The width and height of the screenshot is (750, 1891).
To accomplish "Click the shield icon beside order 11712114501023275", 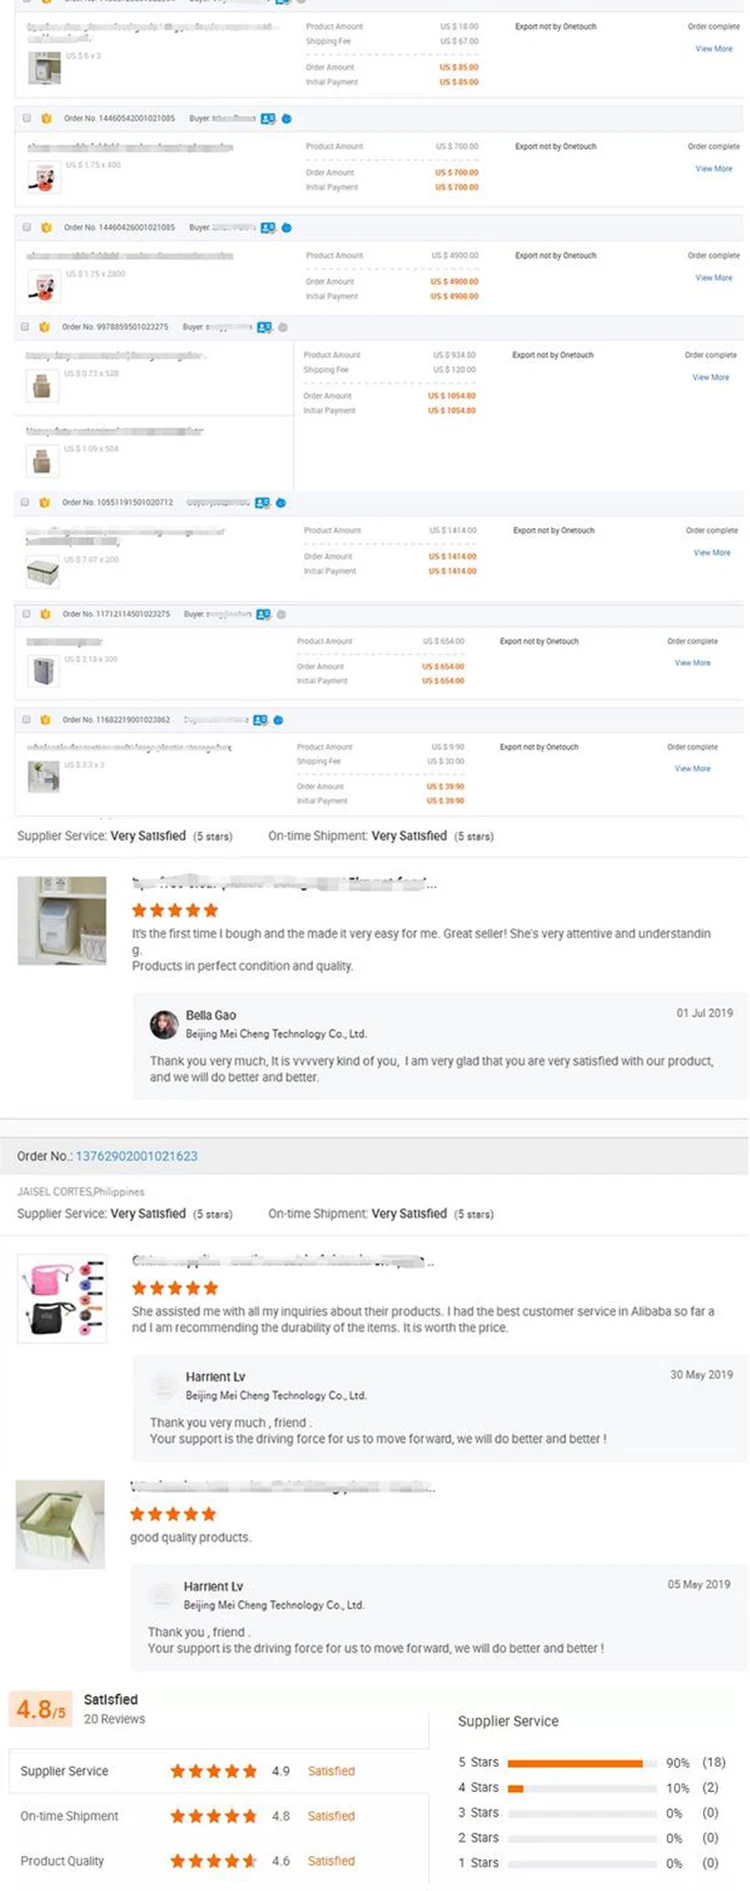I will [x=45, y=614].
